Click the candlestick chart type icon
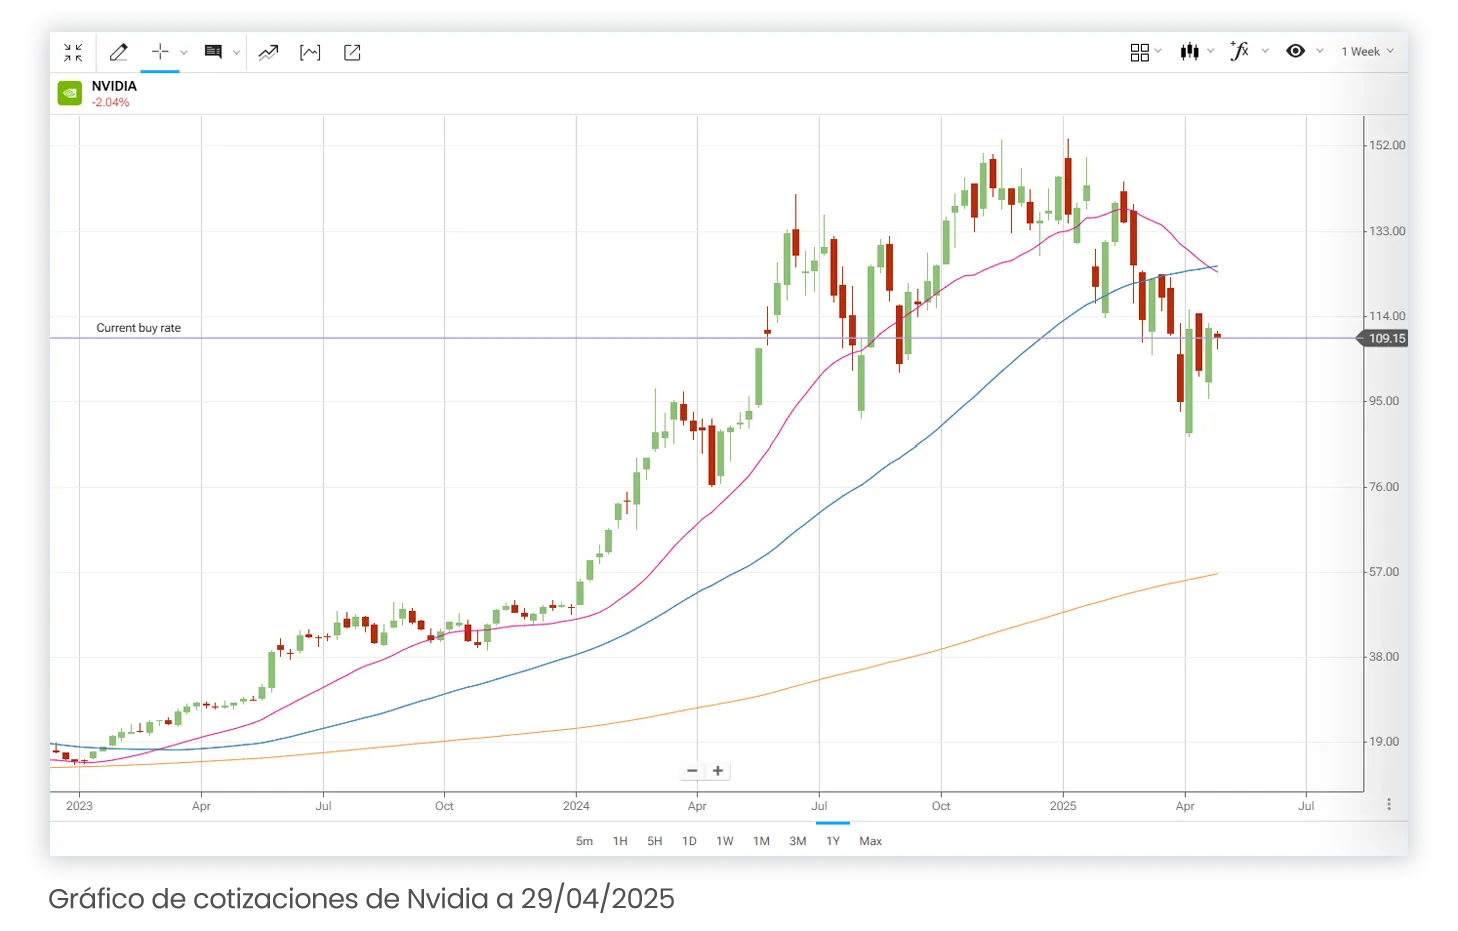The image size is (1458, 931). click(1189, 52)
